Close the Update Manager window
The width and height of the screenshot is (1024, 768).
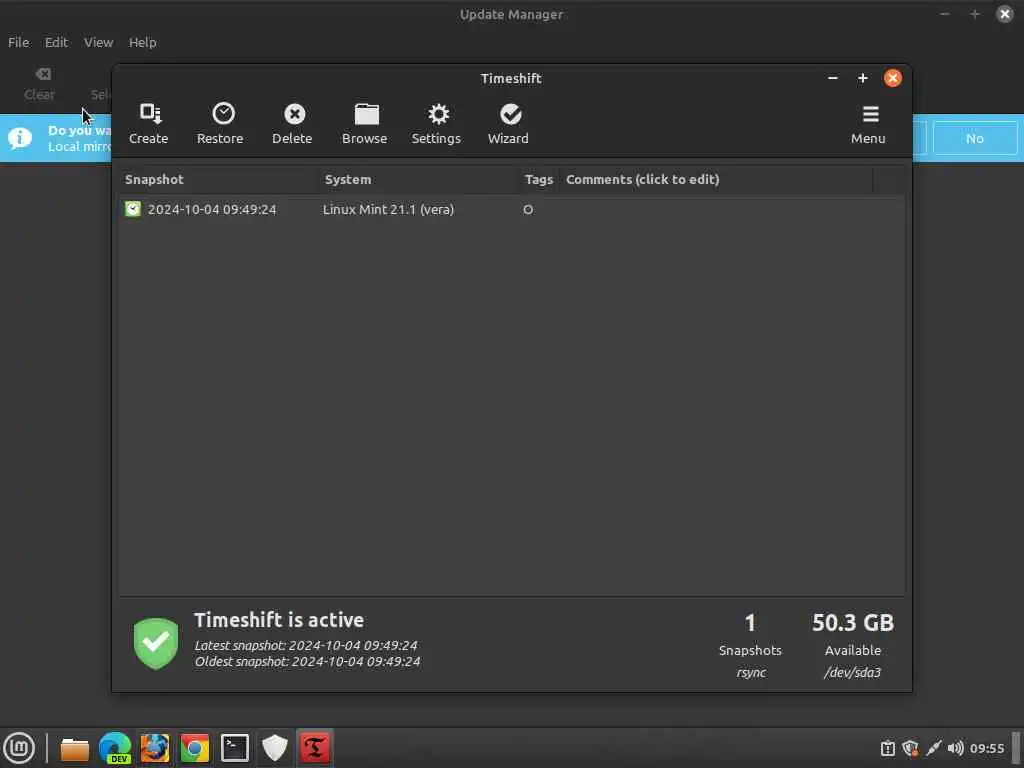(1004, 14)
